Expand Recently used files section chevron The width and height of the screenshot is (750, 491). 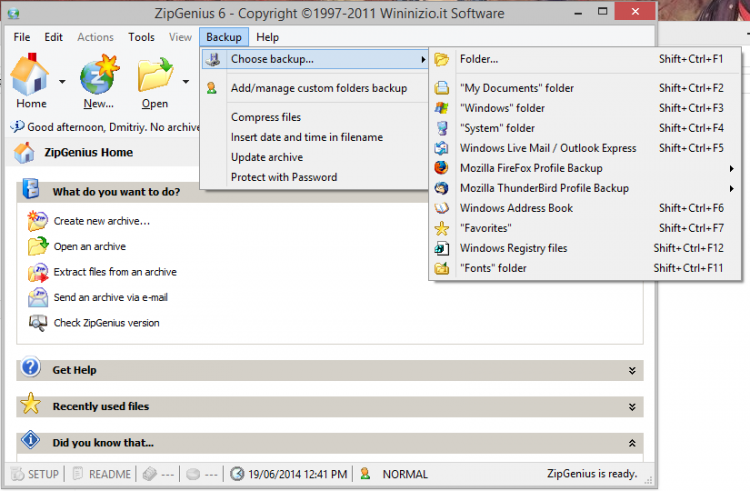click(x=632, y=407)
